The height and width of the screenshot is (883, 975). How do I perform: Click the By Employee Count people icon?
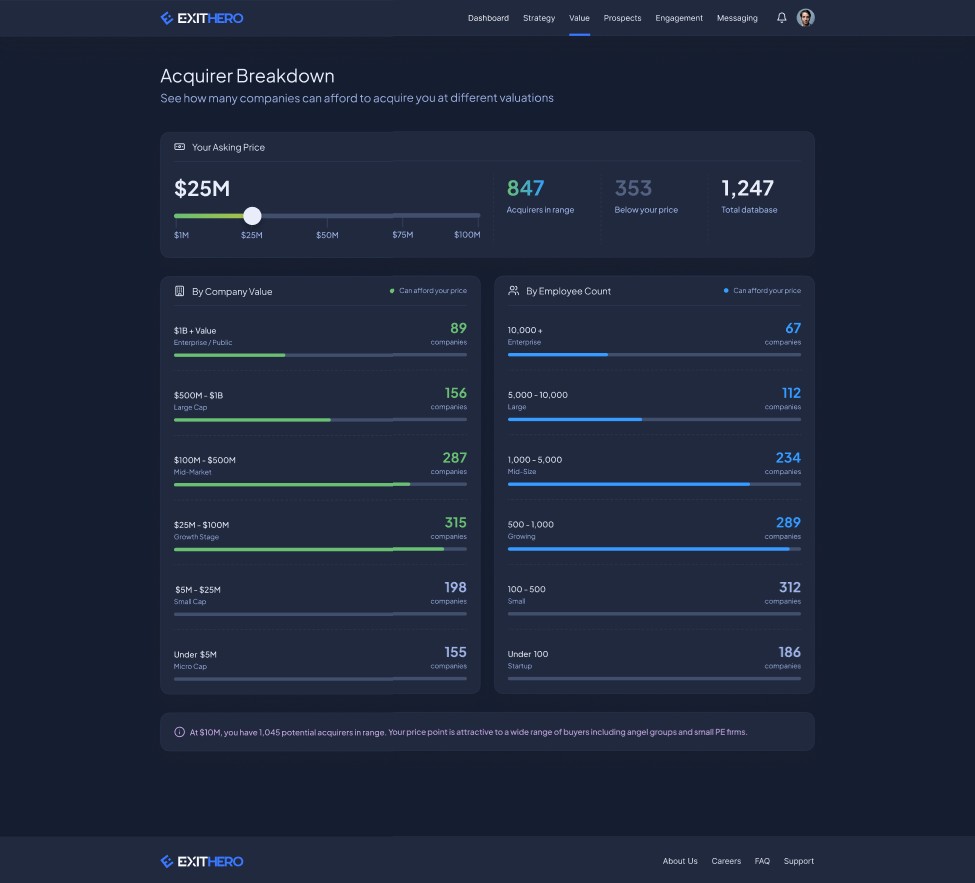[x=513, y=290]
